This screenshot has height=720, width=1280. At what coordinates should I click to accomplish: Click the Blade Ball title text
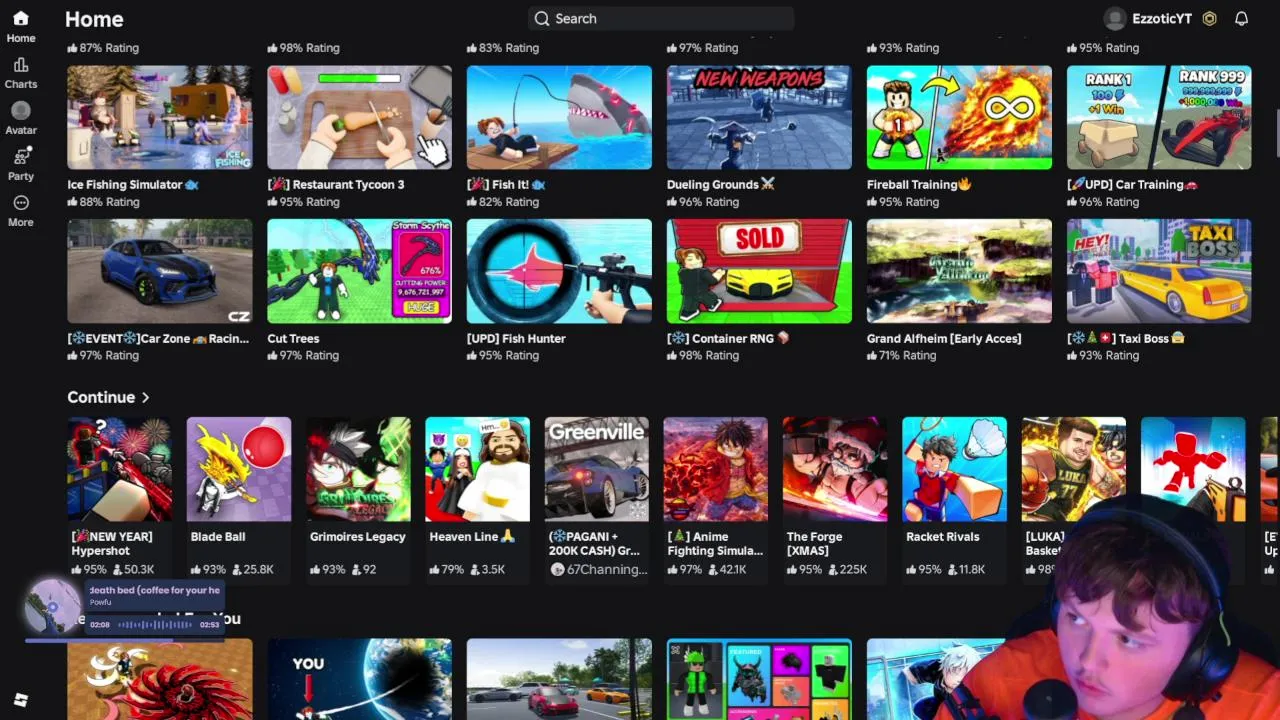tap(218, 537)
